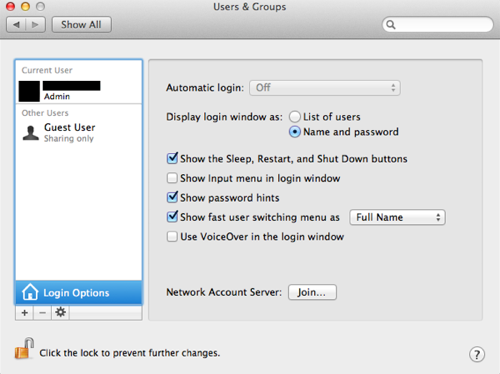Enable Show Input menu in login window
This screenshot has height=374, width=500.
tap(172, 178)
